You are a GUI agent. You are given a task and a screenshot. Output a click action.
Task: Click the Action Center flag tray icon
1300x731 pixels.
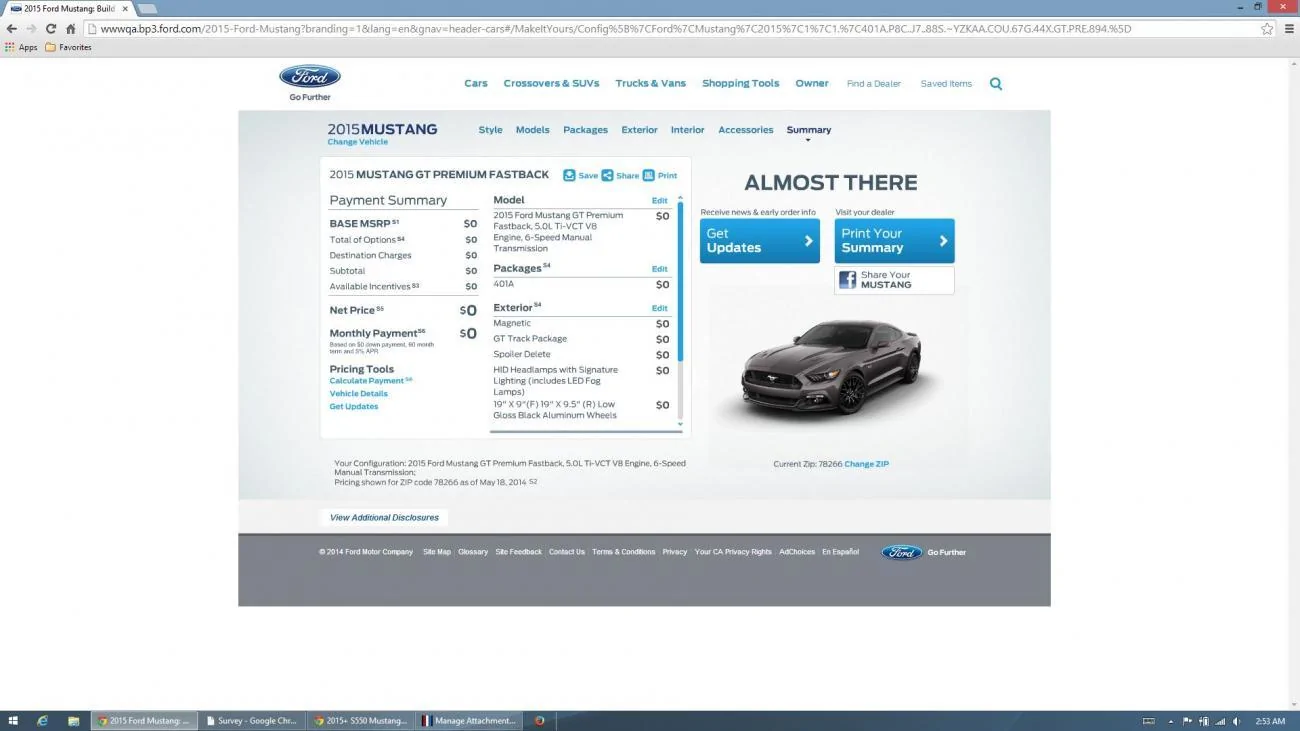click(x=1187, y=721)
